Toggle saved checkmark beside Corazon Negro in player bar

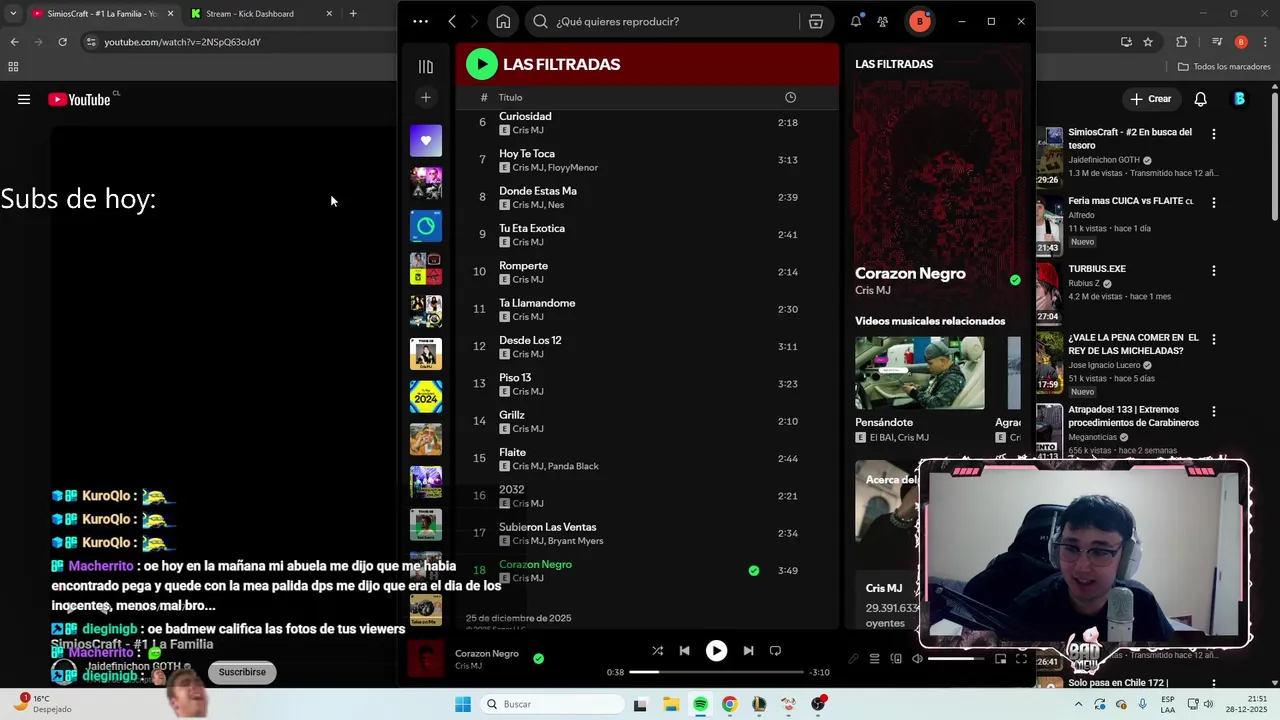(538, 658)
